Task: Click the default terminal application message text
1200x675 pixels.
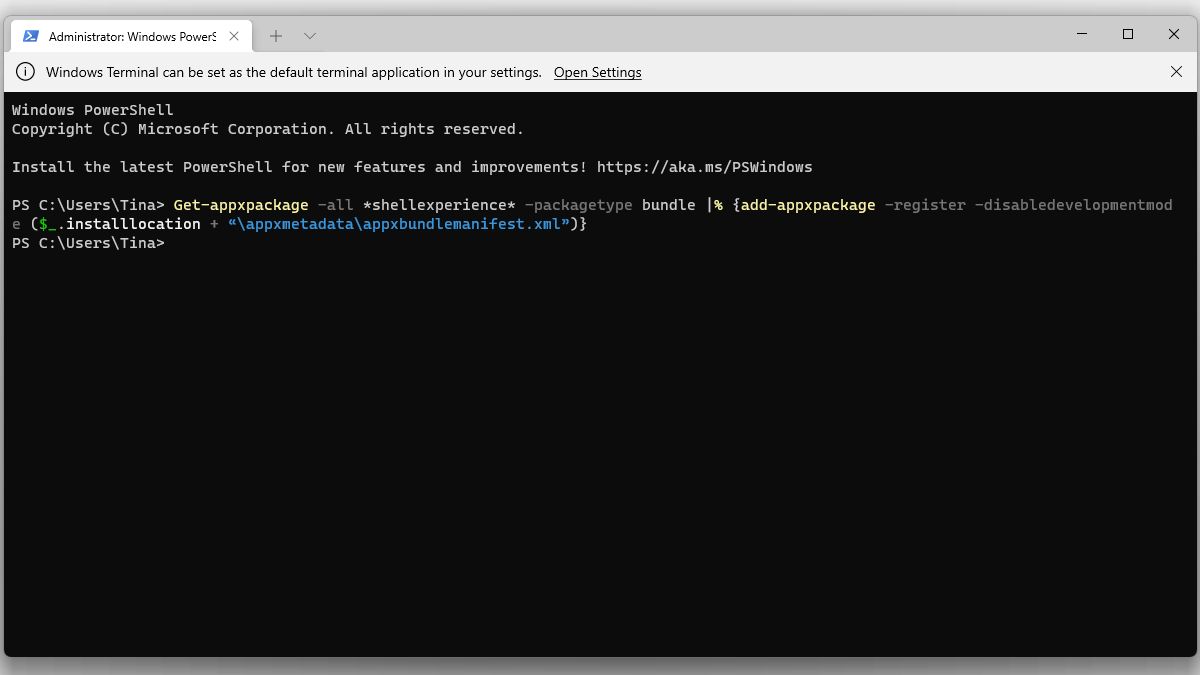Action: (x=293, y=72)
